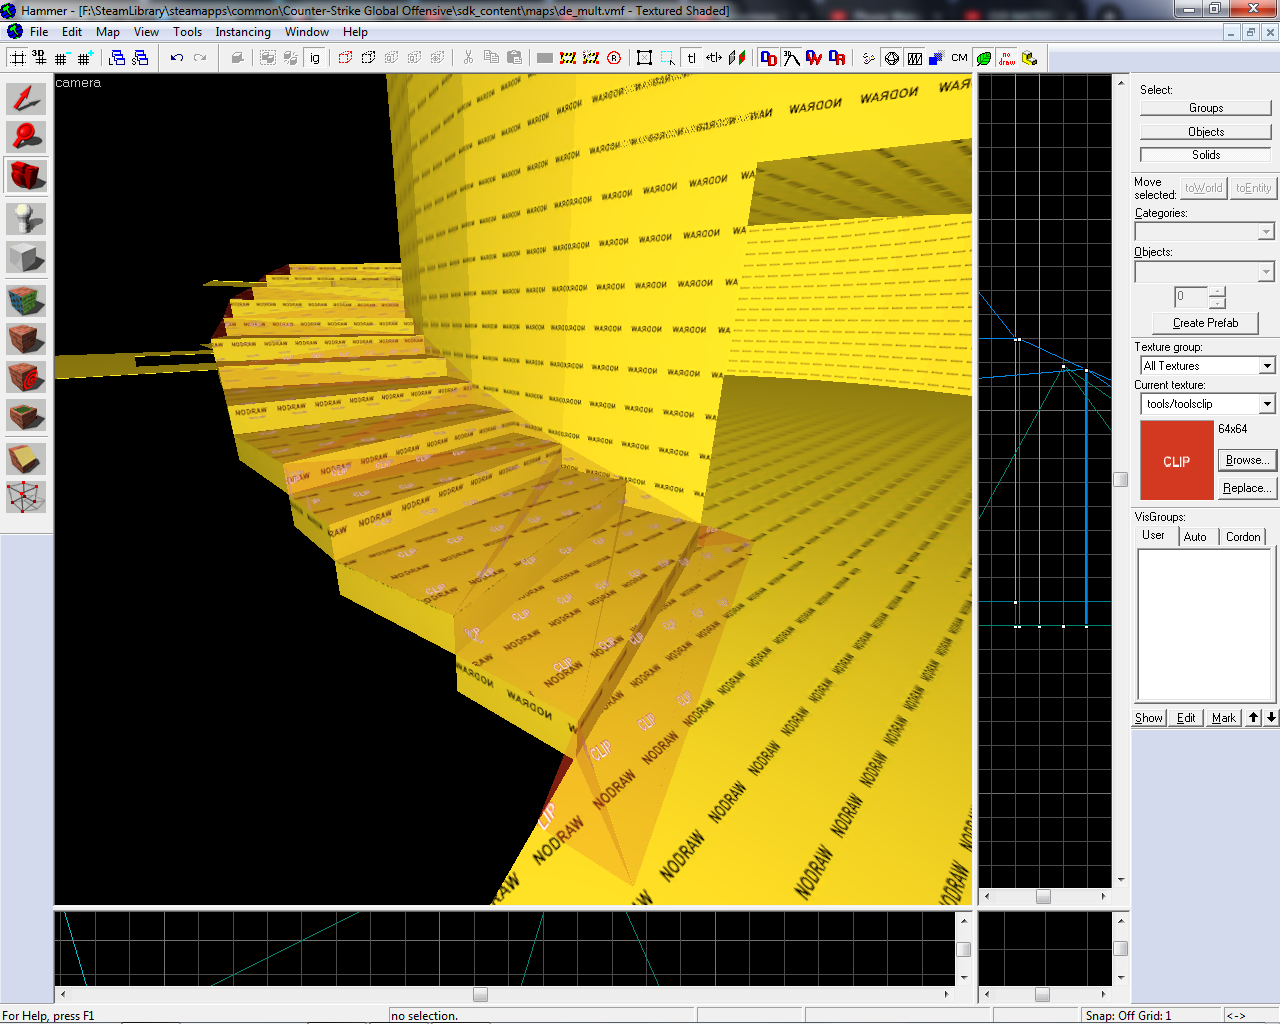Click the Copy icon in toolbar
The height and width of the screenshot is (1024, 1280).
tap(491, 58)
